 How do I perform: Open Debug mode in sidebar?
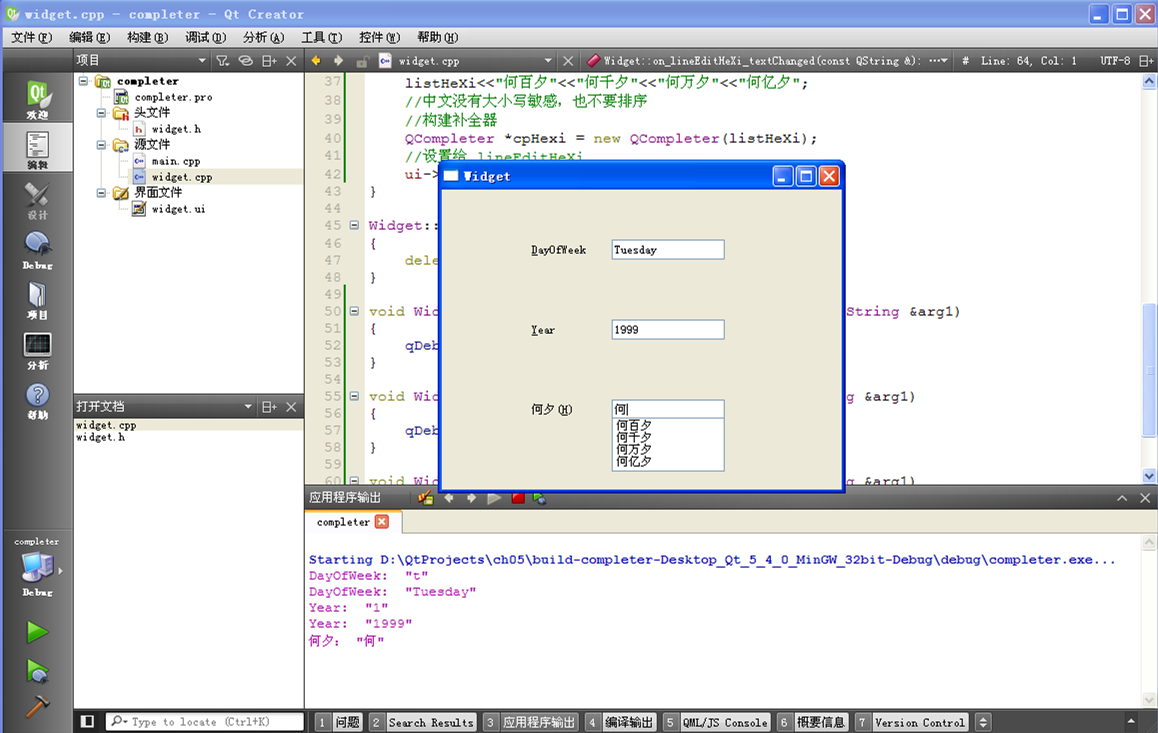(x=37, y=250)
